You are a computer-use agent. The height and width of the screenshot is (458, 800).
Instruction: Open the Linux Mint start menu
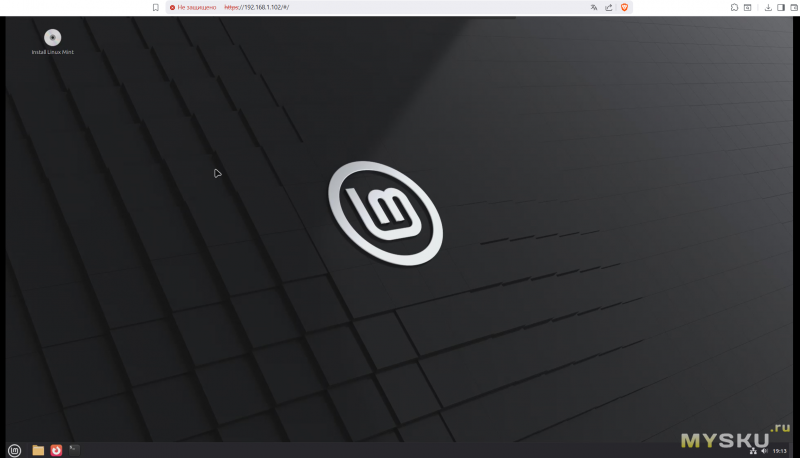pyautogui.click(x=14, y=449)
